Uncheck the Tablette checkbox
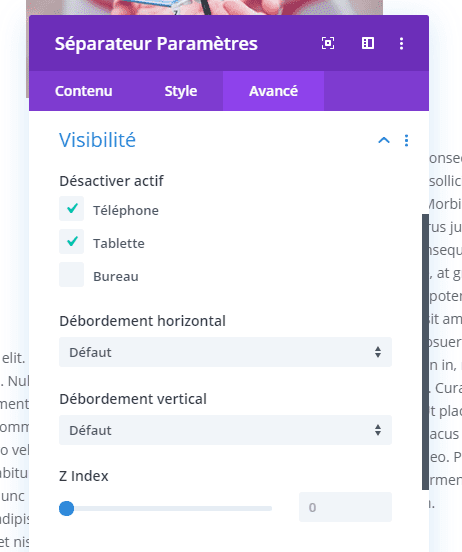The height and width of the screenshot is (552, 462). tap(71, 242)
